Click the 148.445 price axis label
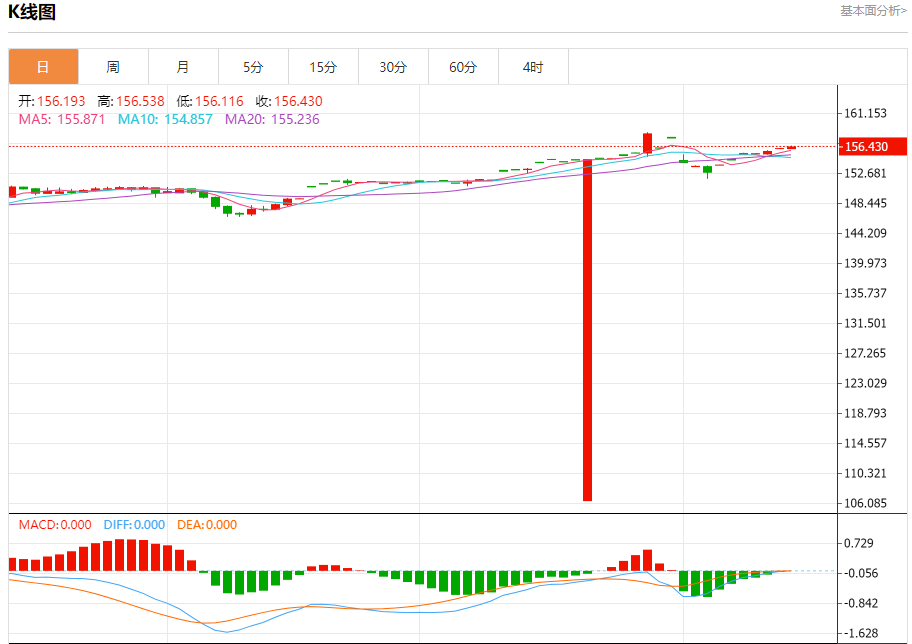This screenshot has height=644, width=912. 865,204
